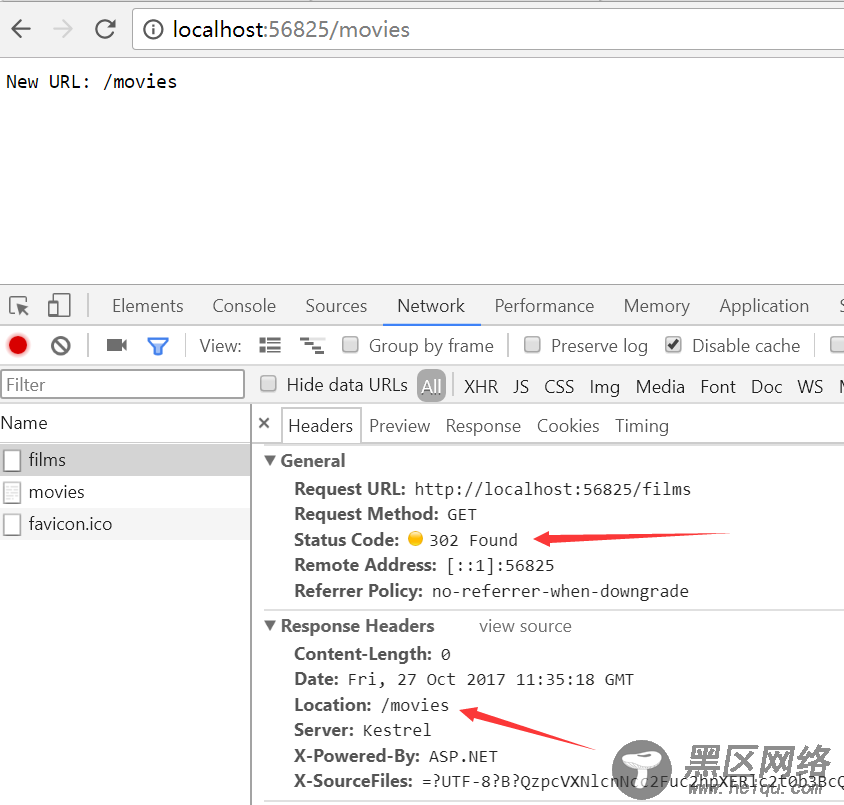Click the view source link
The width and height of the screenshot is (844, 805).
(x=525, y=626)
